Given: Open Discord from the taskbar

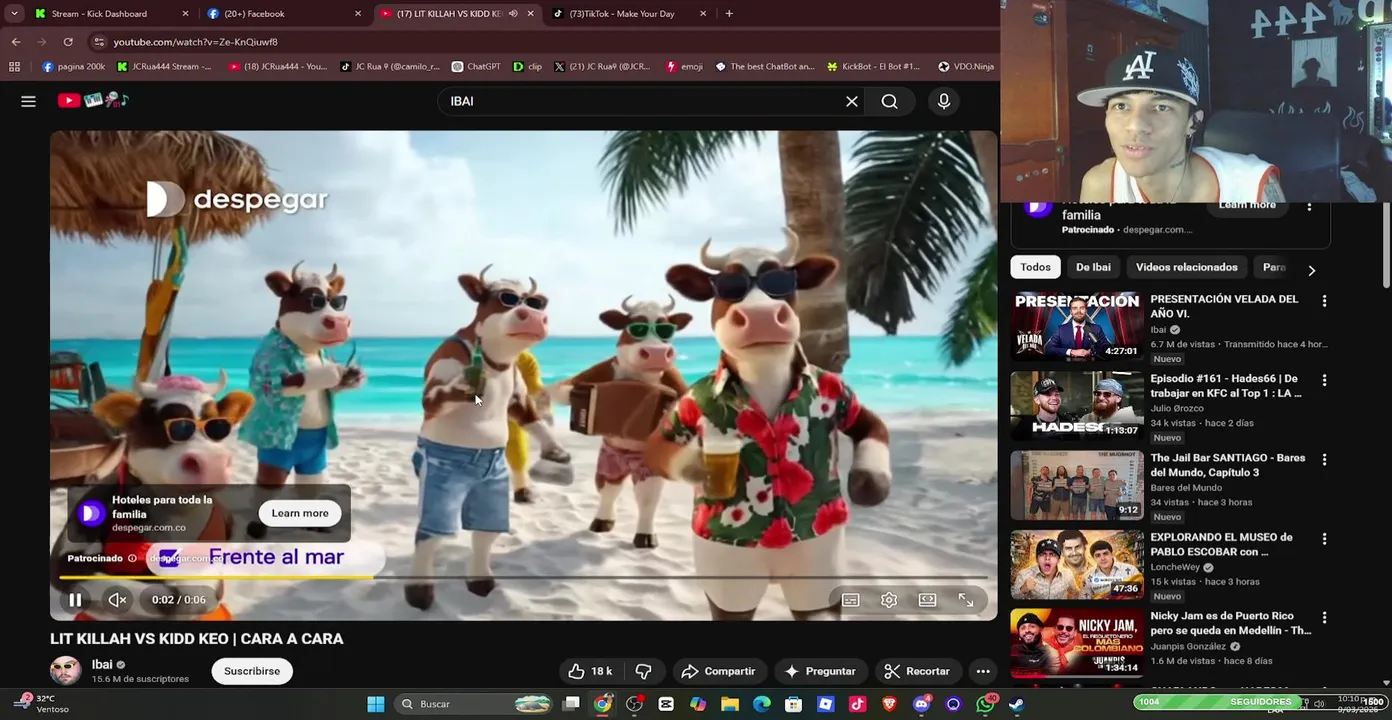Looking at the screenshot, I should (x=921, y=704).
